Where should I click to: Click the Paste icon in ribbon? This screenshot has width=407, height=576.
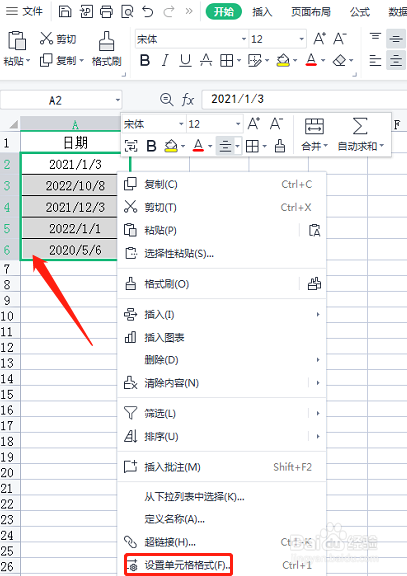pos(17,40)
